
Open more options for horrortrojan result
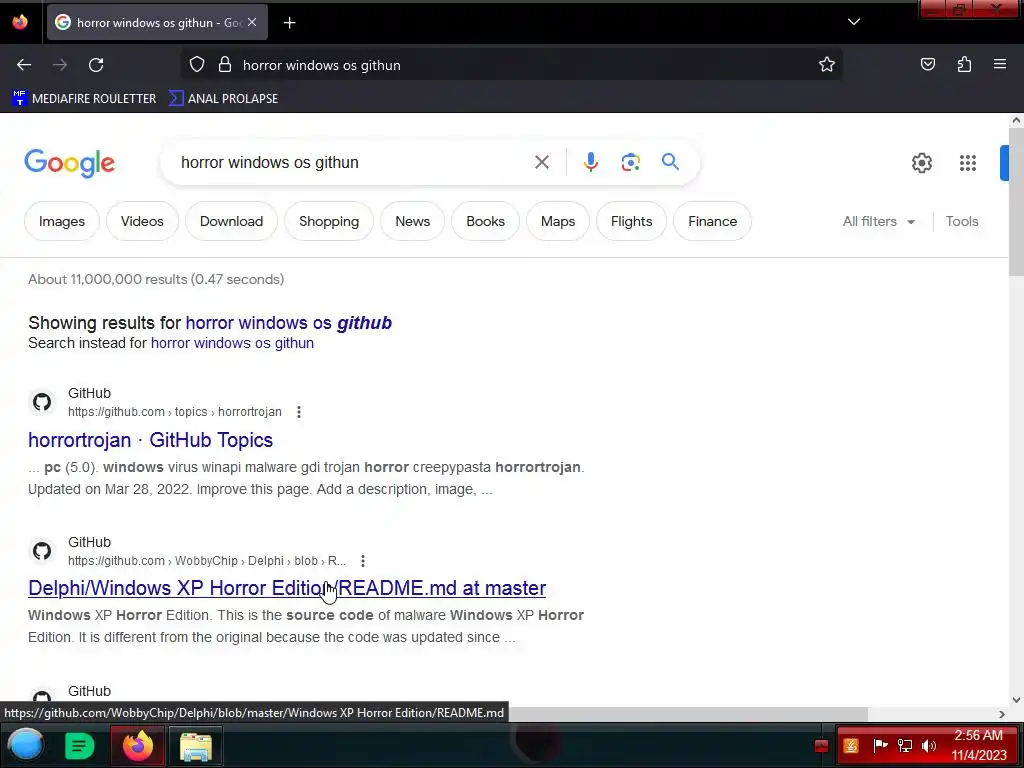[298, 412]
